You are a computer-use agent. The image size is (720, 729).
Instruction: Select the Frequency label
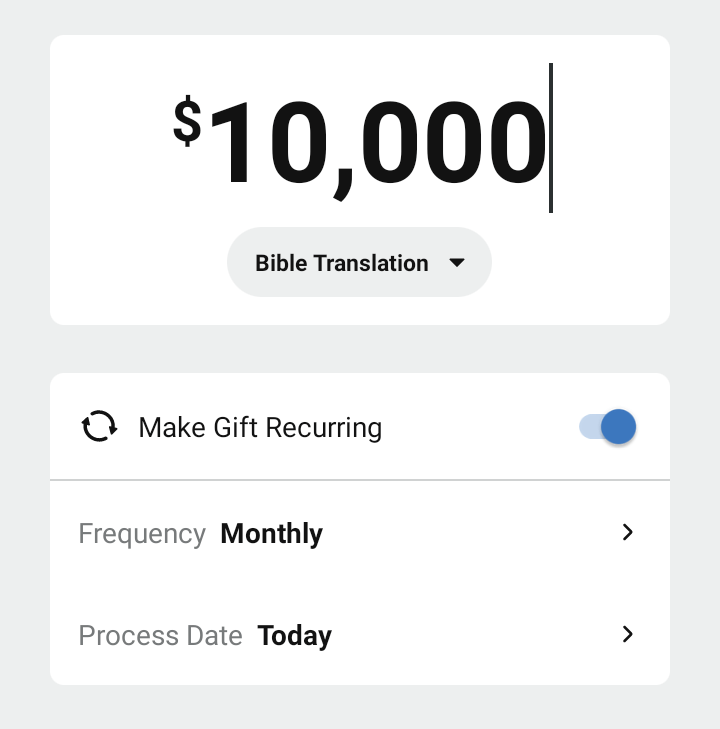(142, 534)
